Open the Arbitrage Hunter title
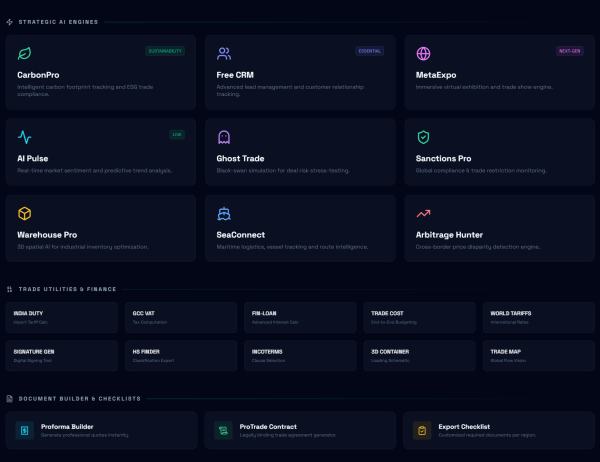Image resolution: width=600 pixels, height=462 pixels. tap(449, 235)
